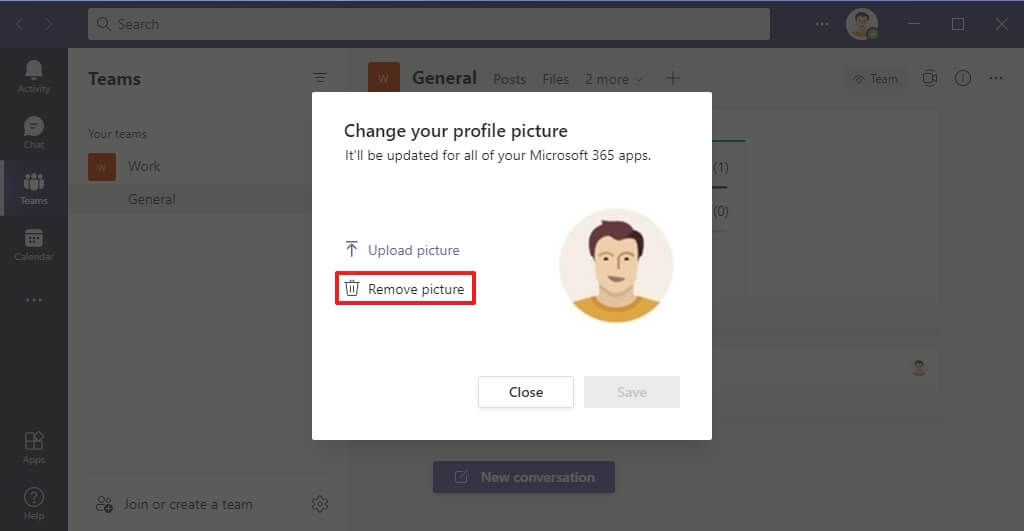Open more apps ellipsis in sidebar
This screenshot has height=531, width=1024.
33,300
